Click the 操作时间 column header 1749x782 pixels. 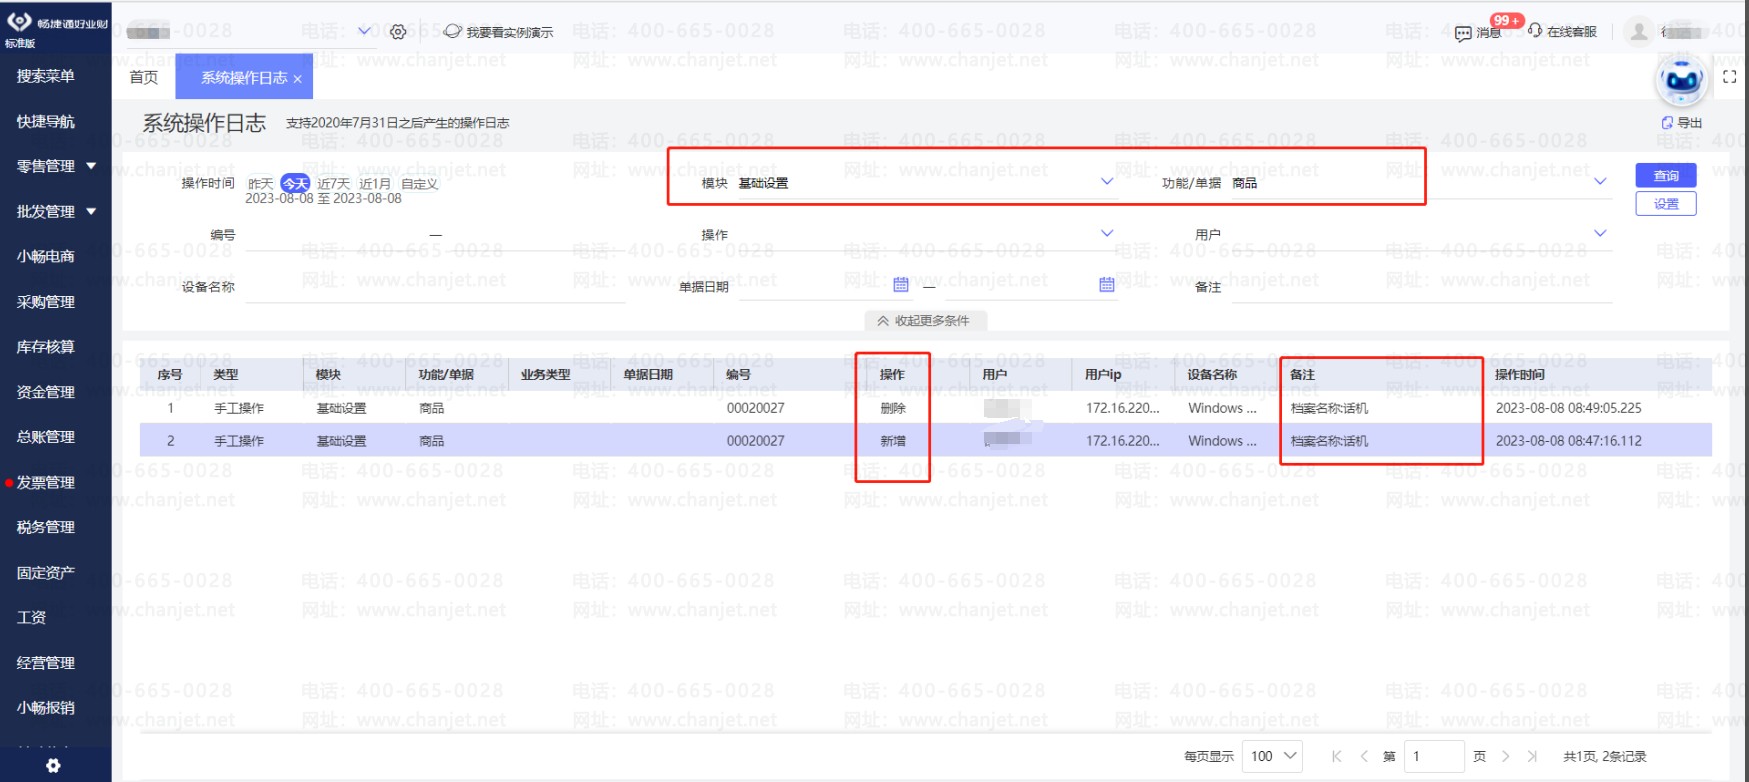[1520, 374]
